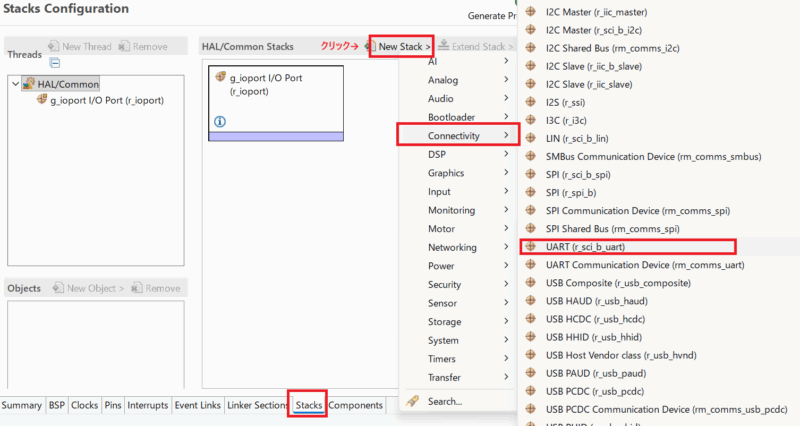Screen dimensions: 800x426
Task: Expand the Connectivity submenu
Action: (458, 135)
